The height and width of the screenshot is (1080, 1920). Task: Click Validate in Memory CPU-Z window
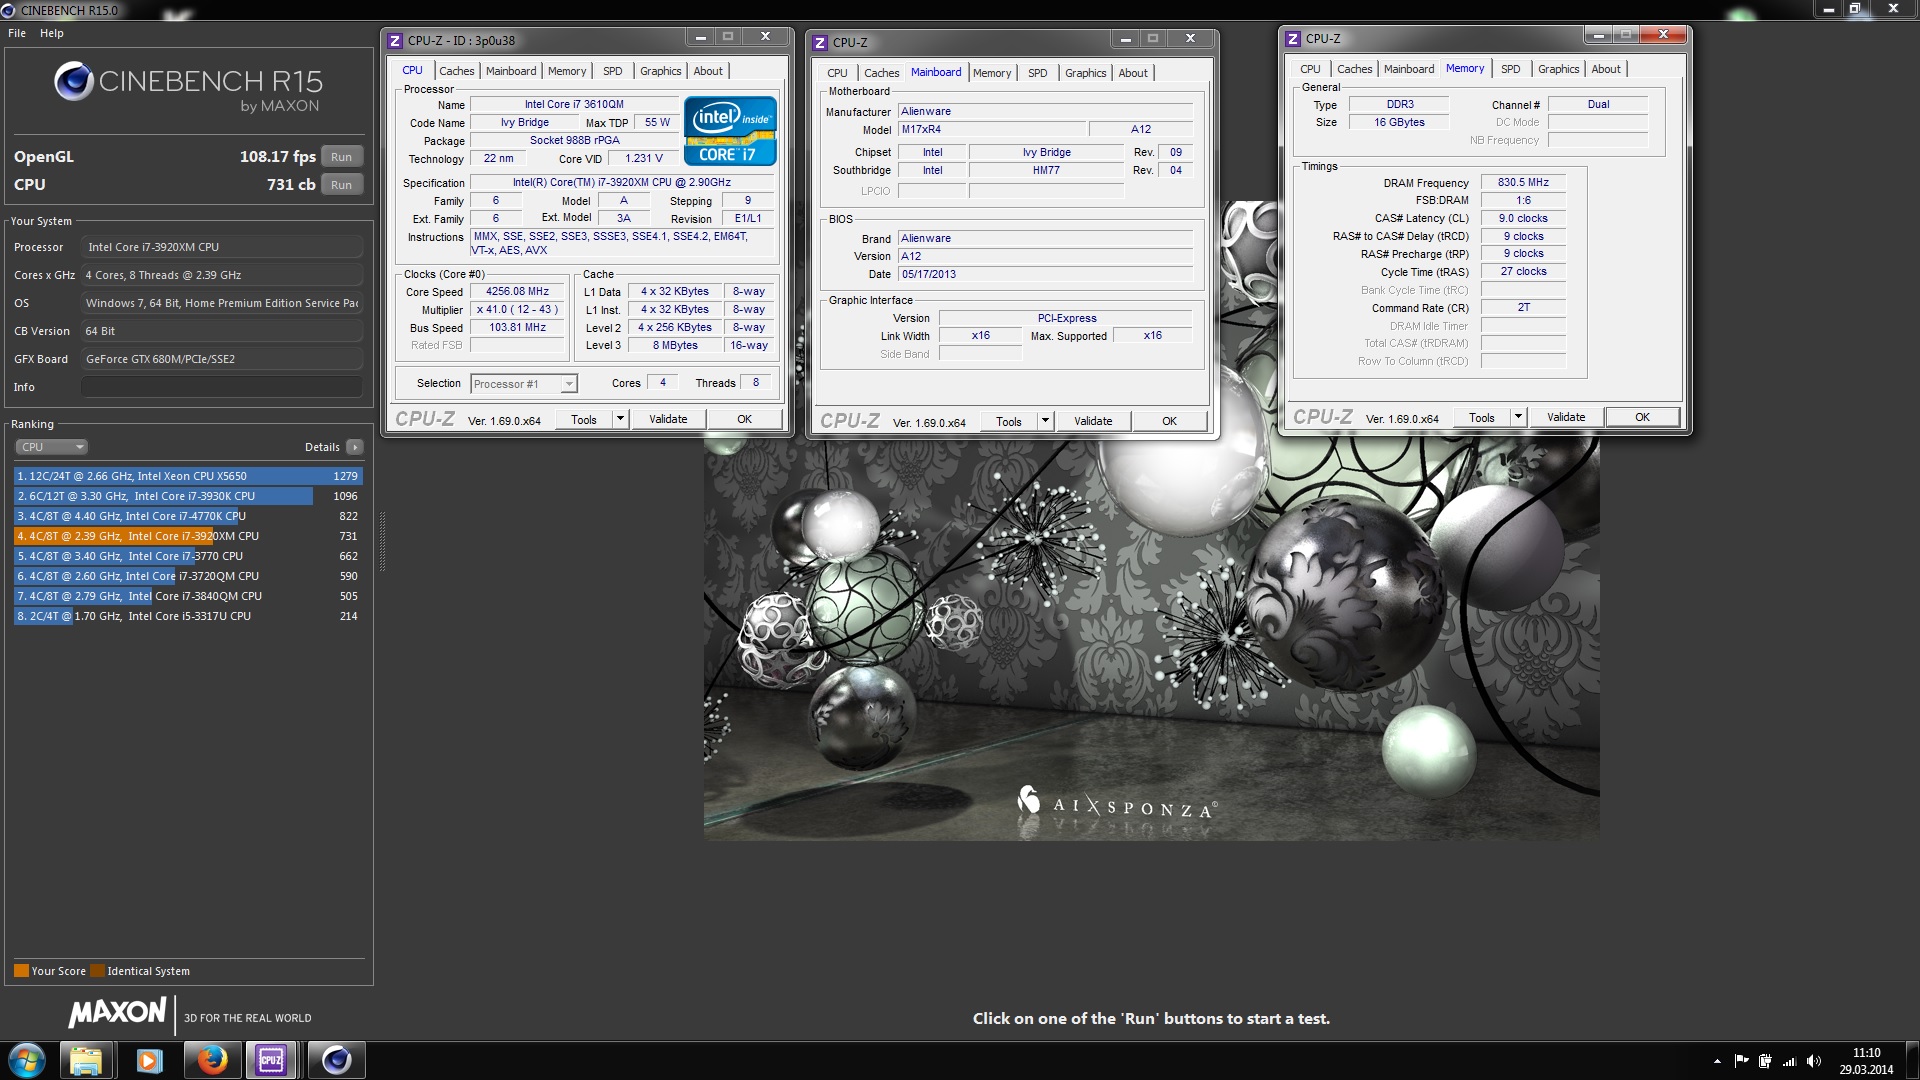pyautogui.click(x=1566, y=418)
